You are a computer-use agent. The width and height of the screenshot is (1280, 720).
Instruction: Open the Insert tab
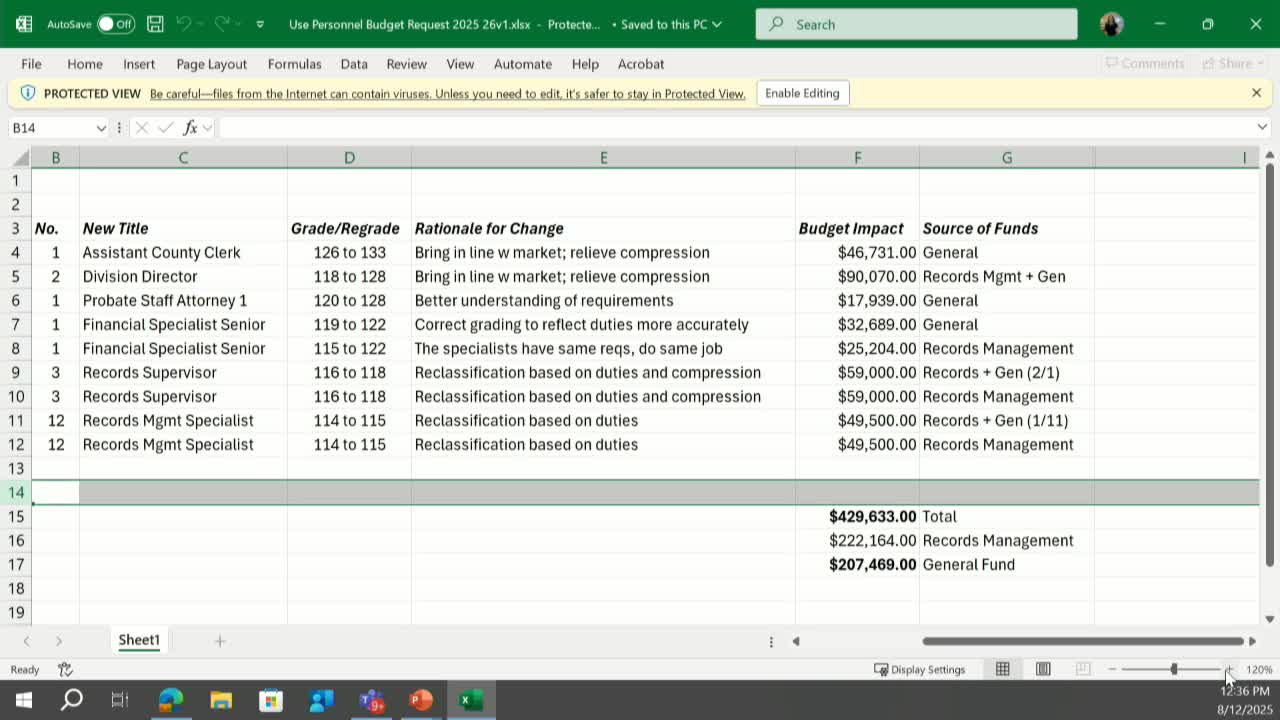pos(139,64)
